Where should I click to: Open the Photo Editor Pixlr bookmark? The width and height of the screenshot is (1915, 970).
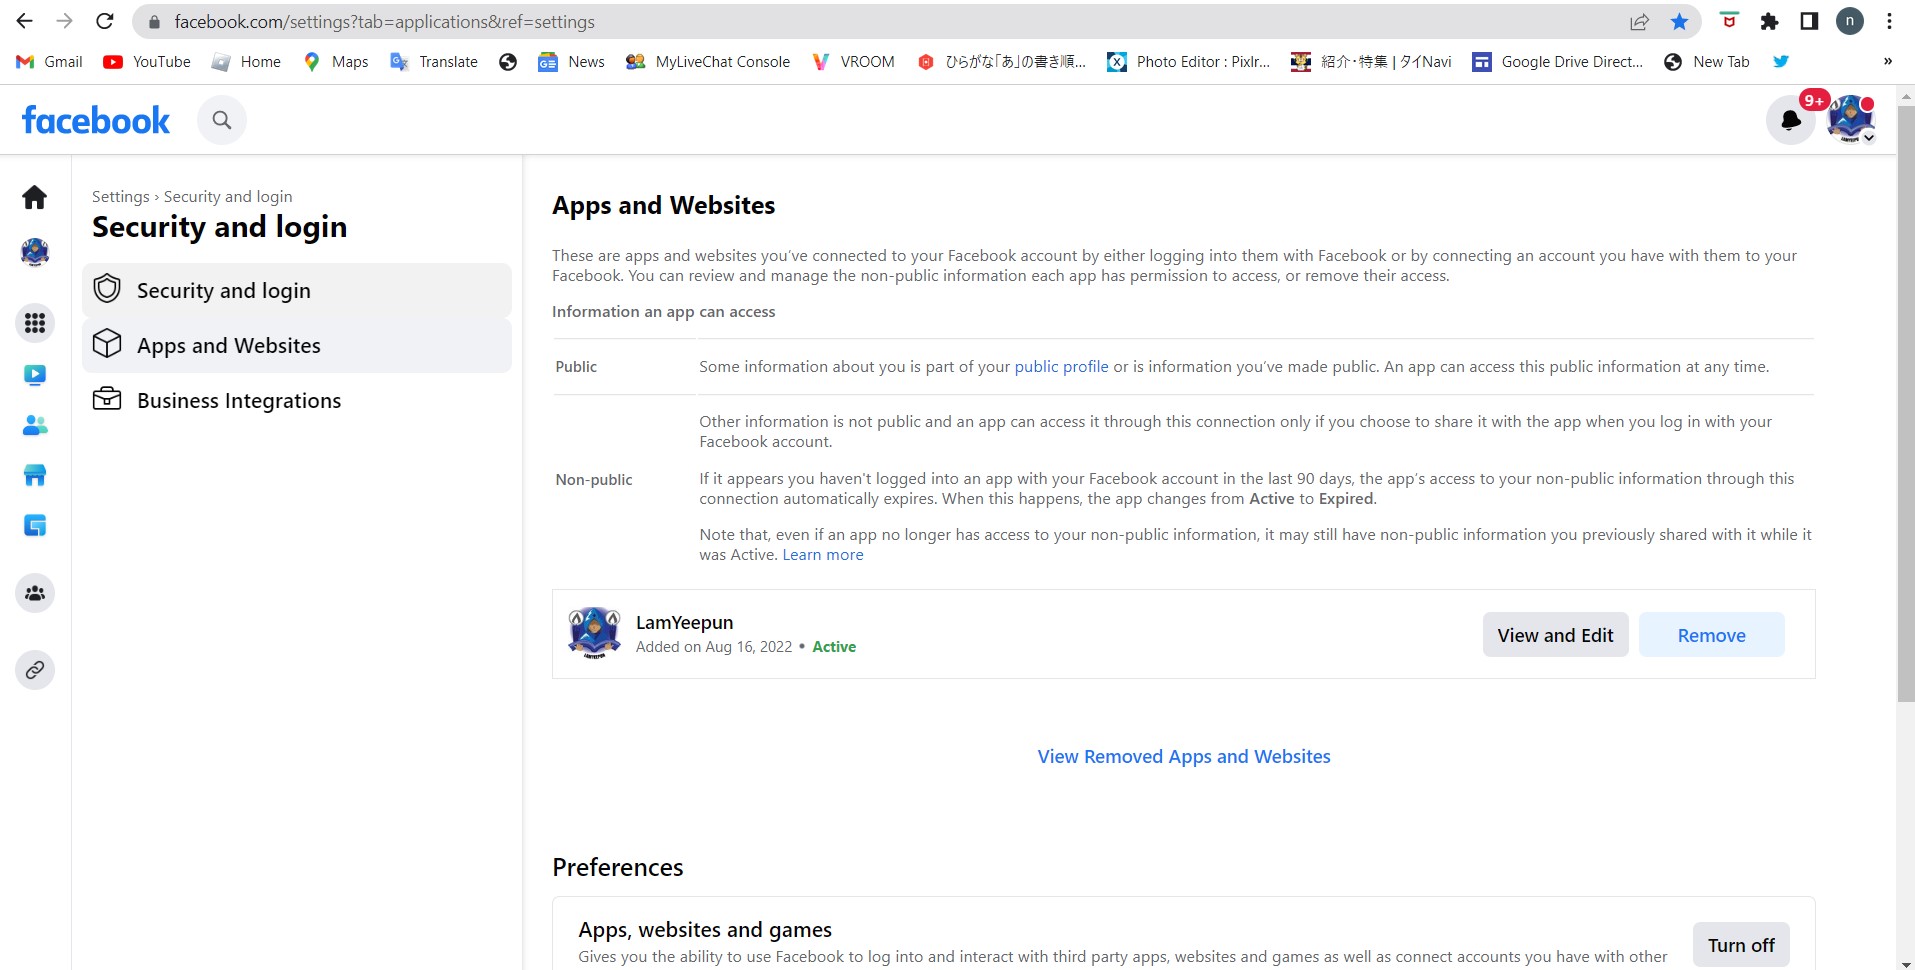click(1188, 62)
